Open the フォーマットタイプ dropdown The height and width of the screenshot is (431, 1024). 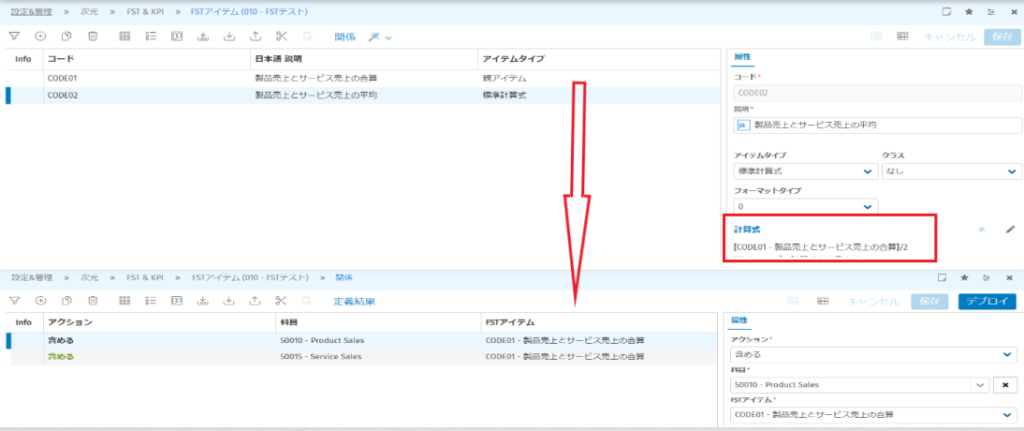point(804,205)
